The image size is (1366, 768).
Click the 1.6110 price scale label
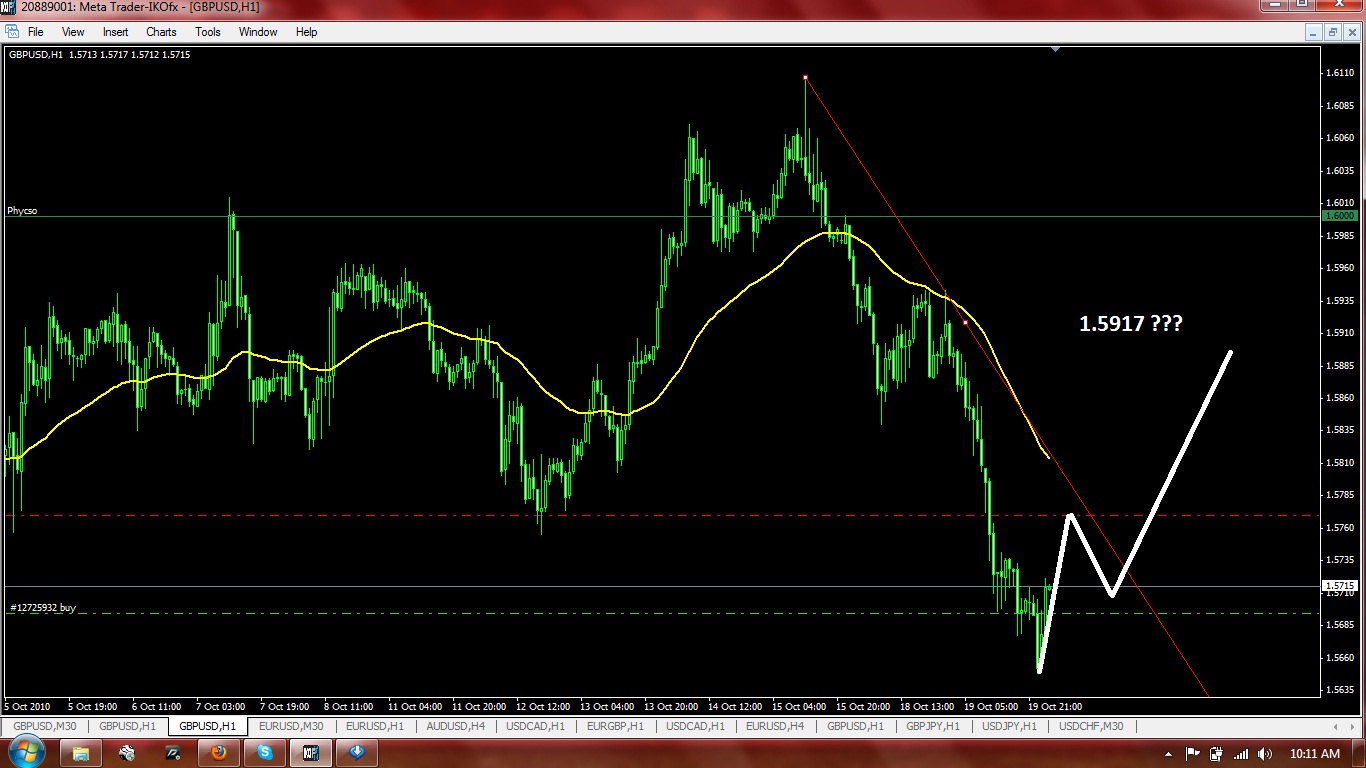coord(1340,73)
